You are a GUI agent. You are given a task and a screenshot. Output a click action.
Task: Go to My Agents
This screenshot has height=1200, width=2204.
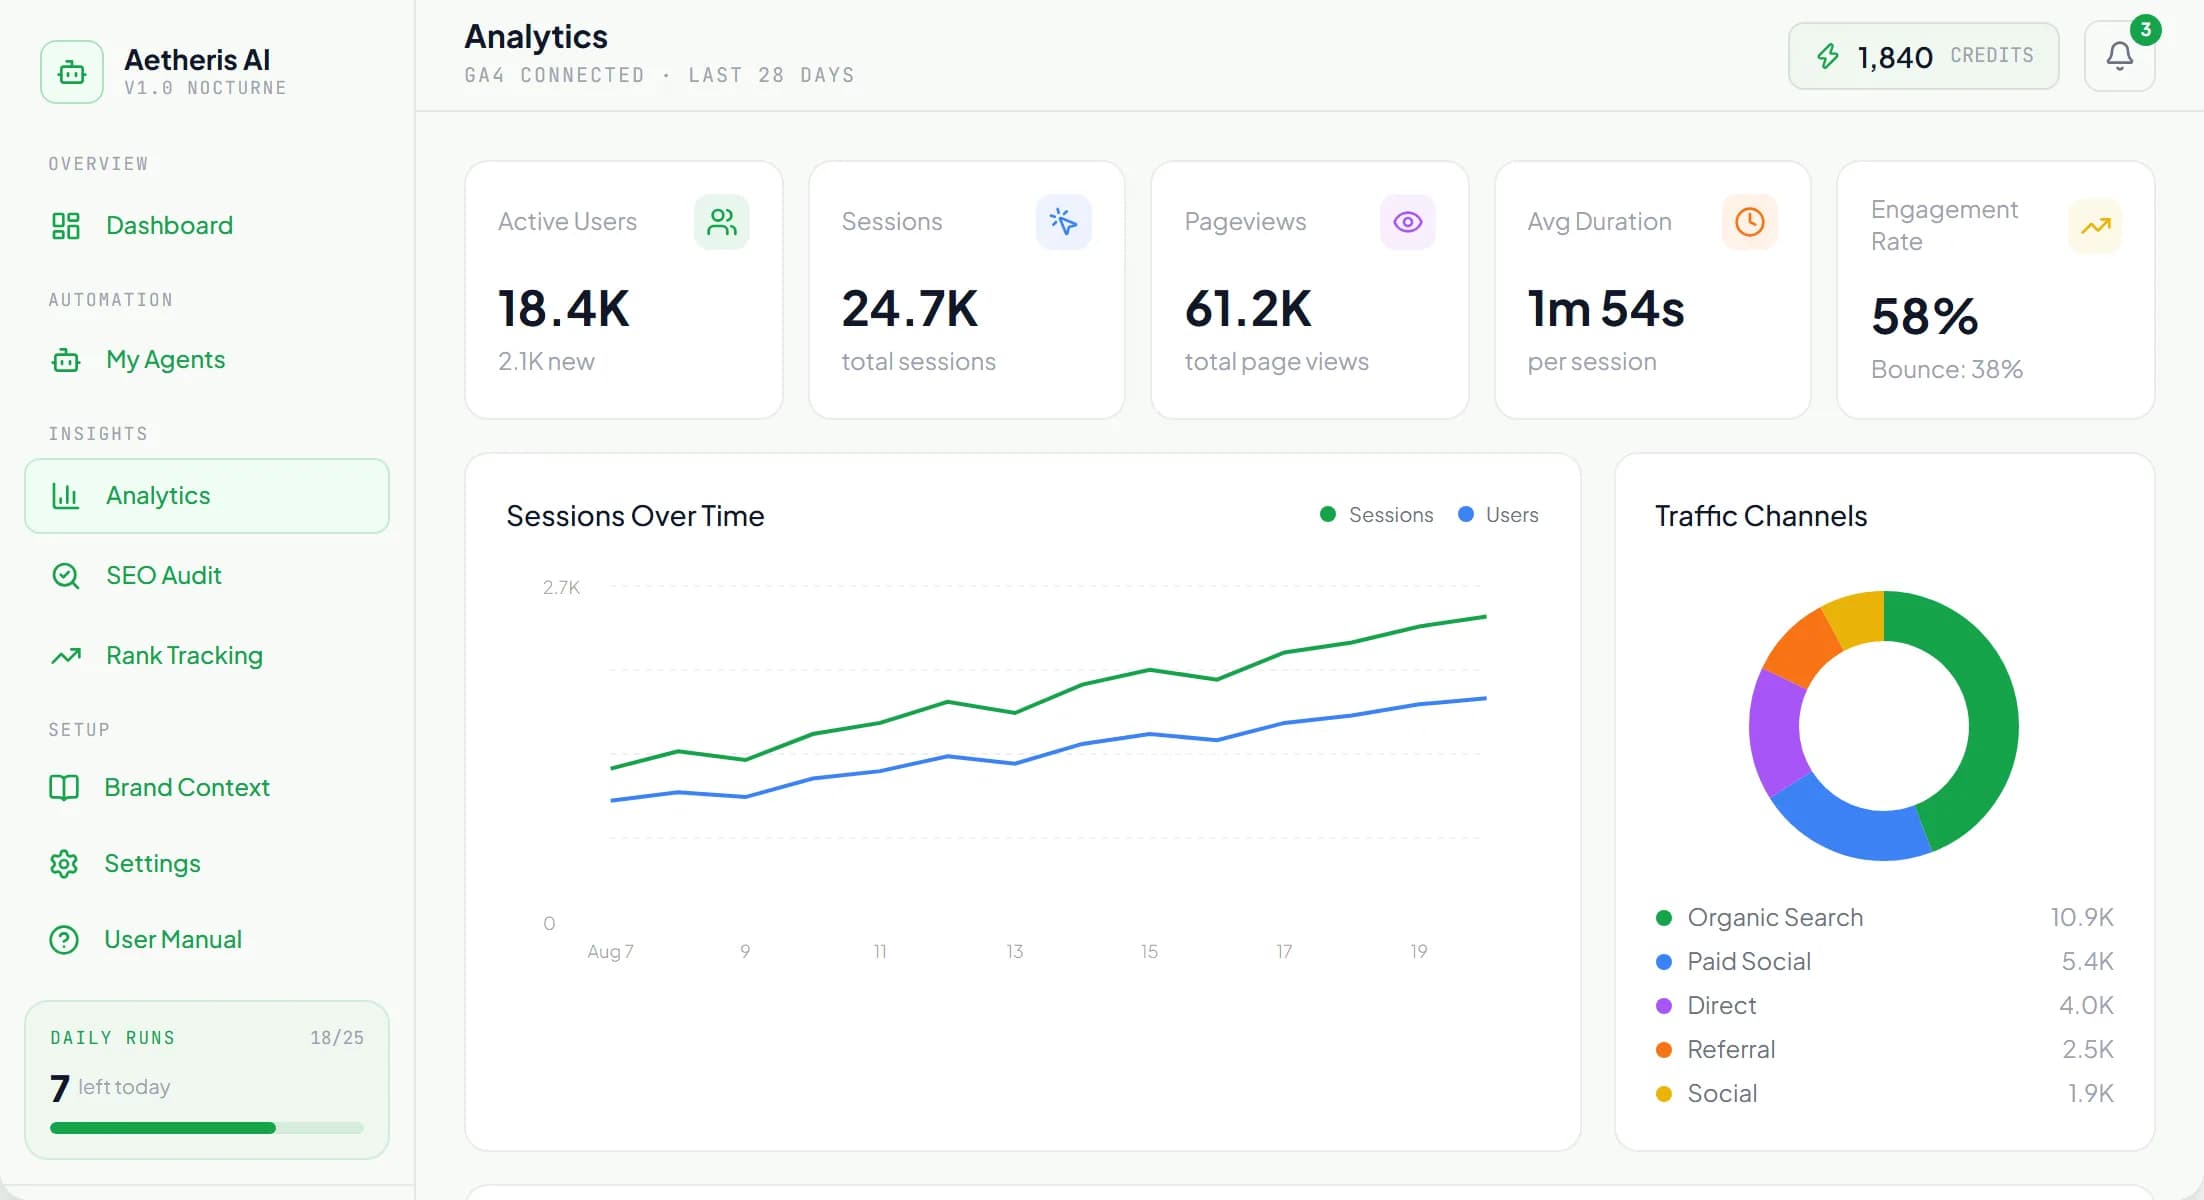pos(207,360)
